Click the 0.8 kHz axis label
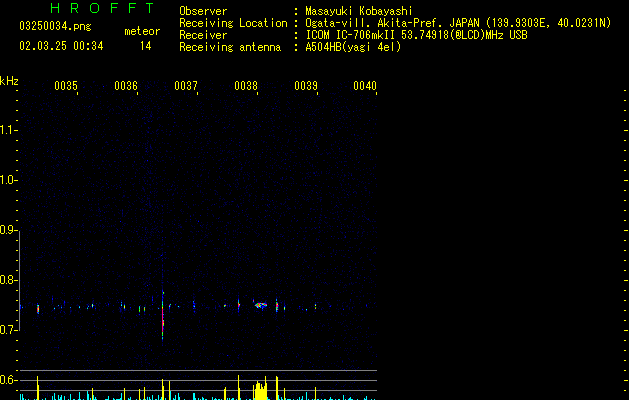This screenshot has height=400, width=629. pos(7,280)
